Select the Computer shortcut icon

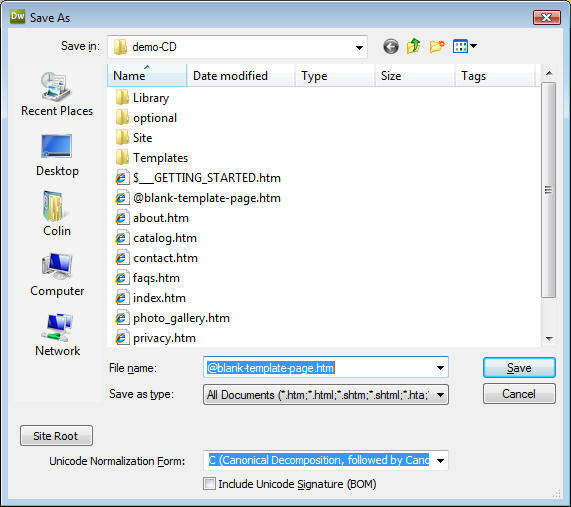coord(57,275)
